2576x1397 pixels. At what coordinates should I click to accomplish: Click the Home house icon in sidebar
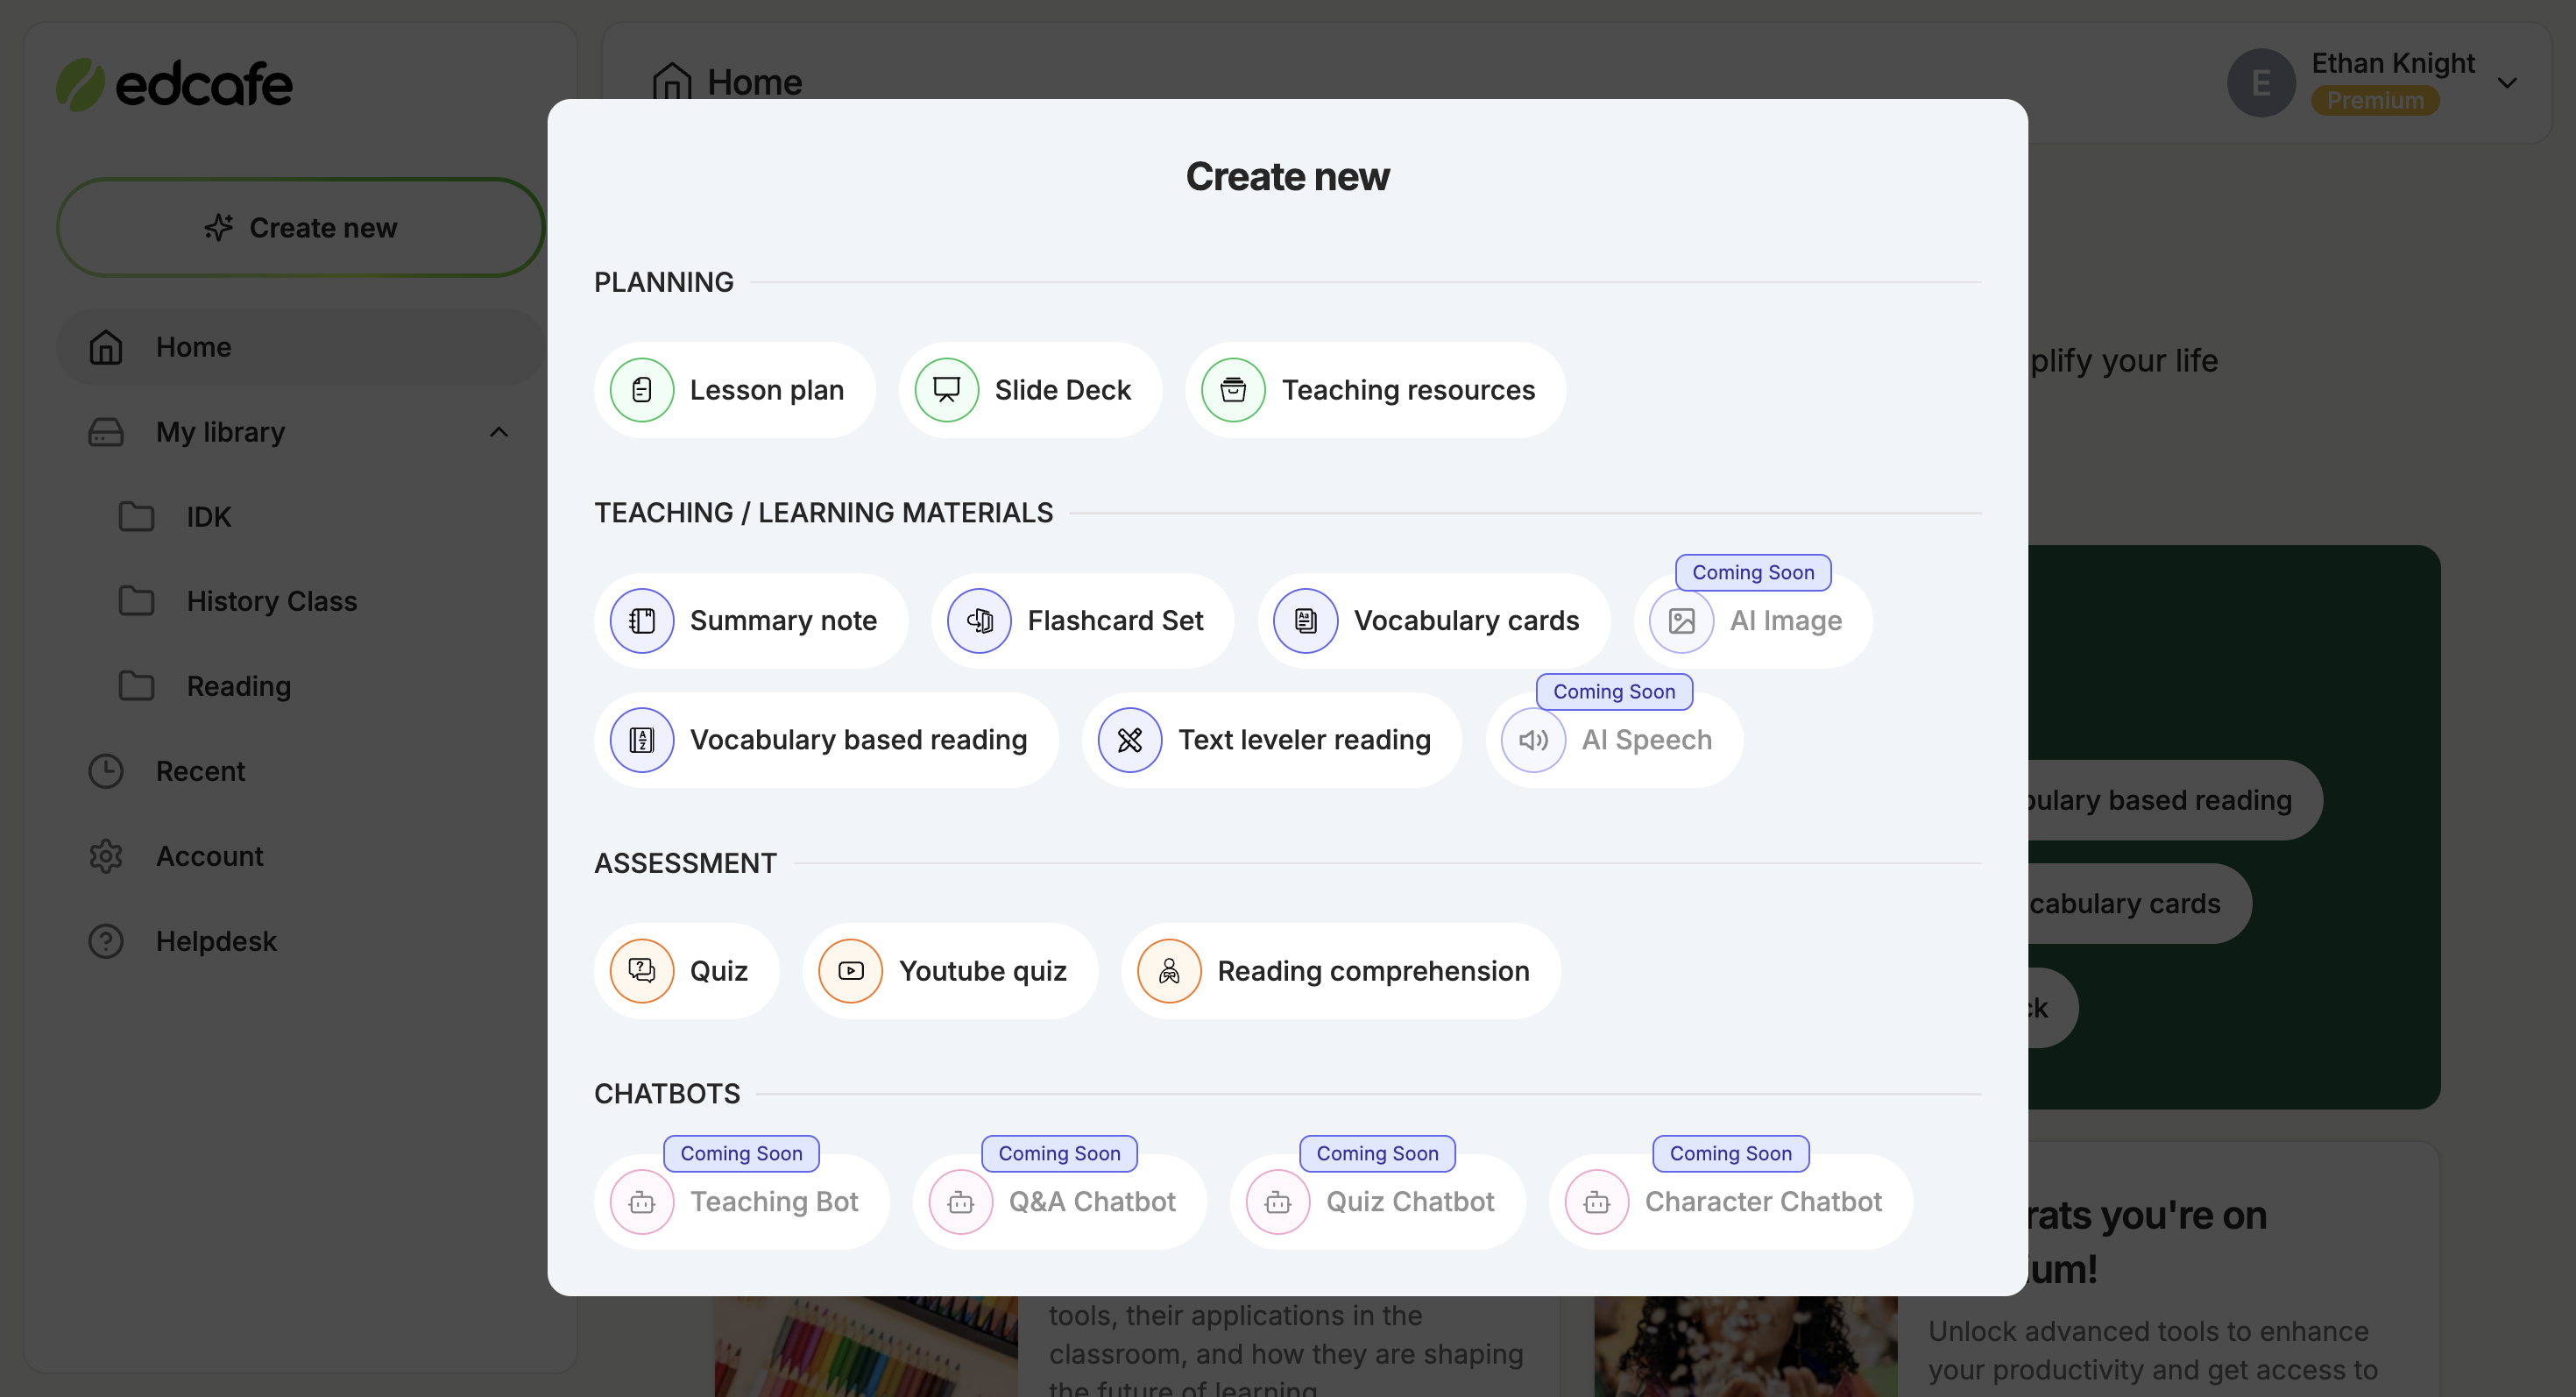(106, 347)
